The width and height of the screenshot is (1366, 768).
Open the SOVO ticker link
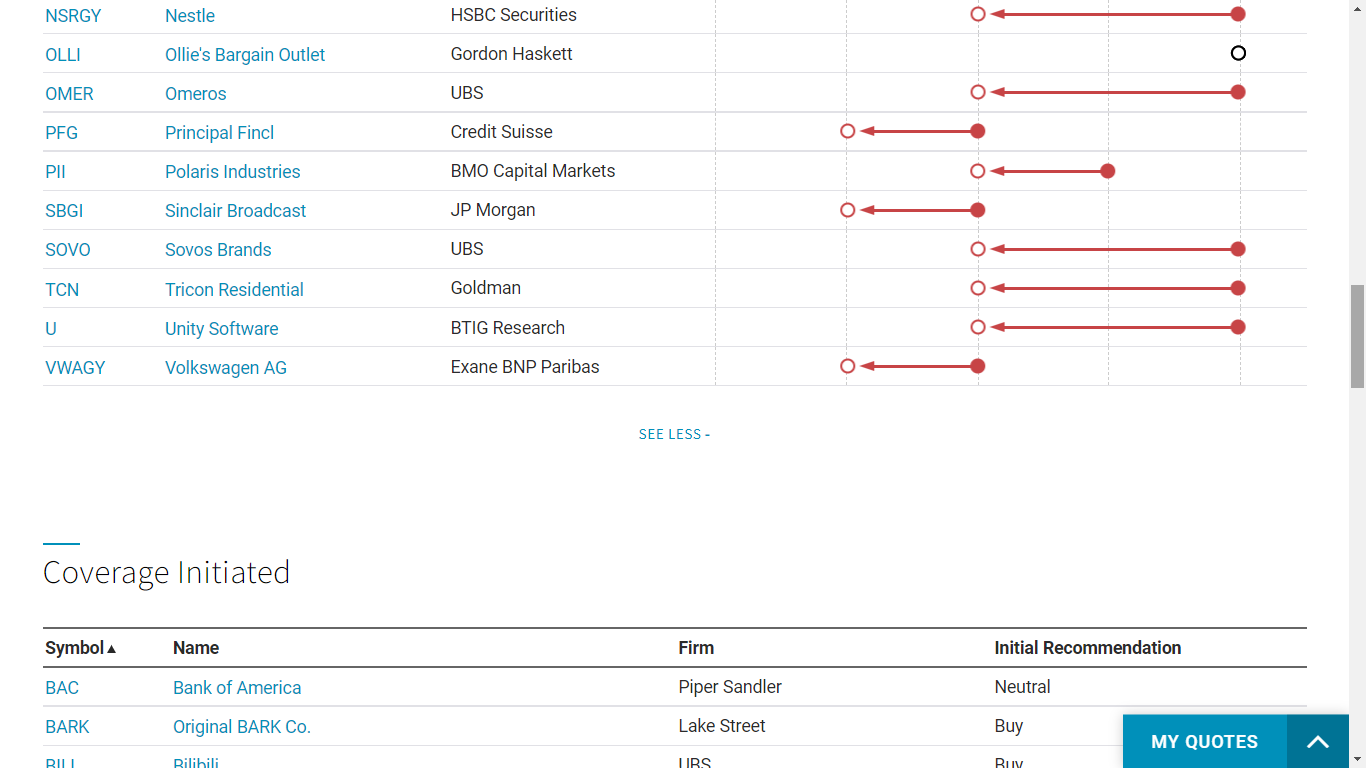point(67,250)
